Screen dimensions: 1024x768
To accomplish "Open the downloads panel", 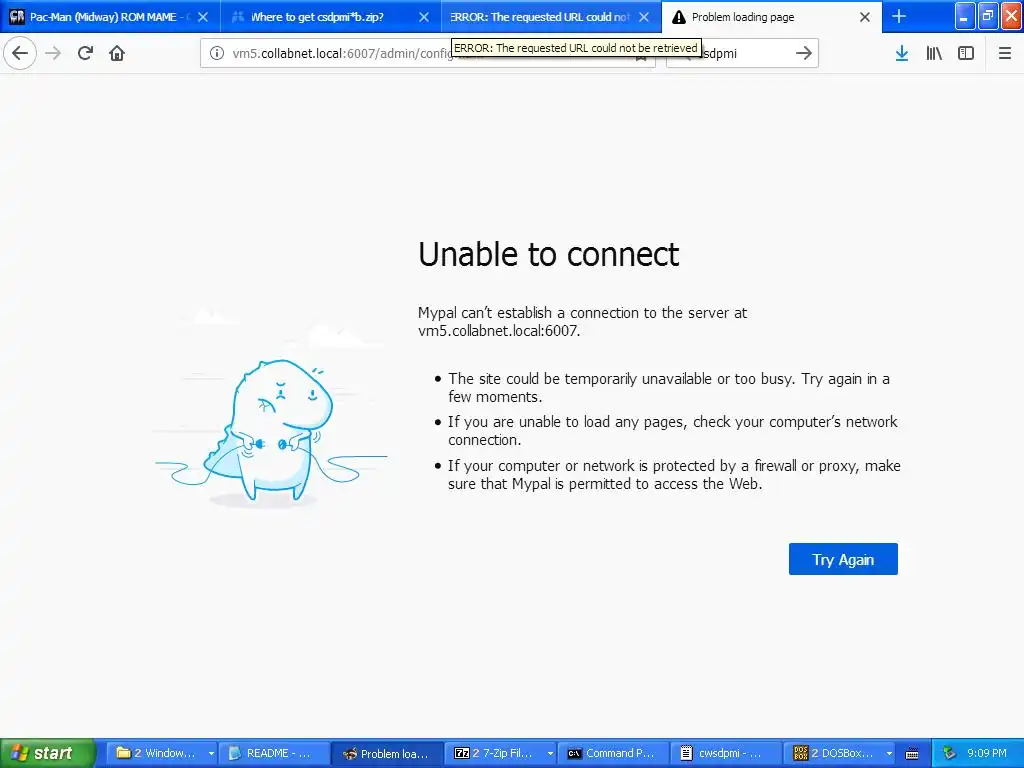I will click(x=902, y=53).
